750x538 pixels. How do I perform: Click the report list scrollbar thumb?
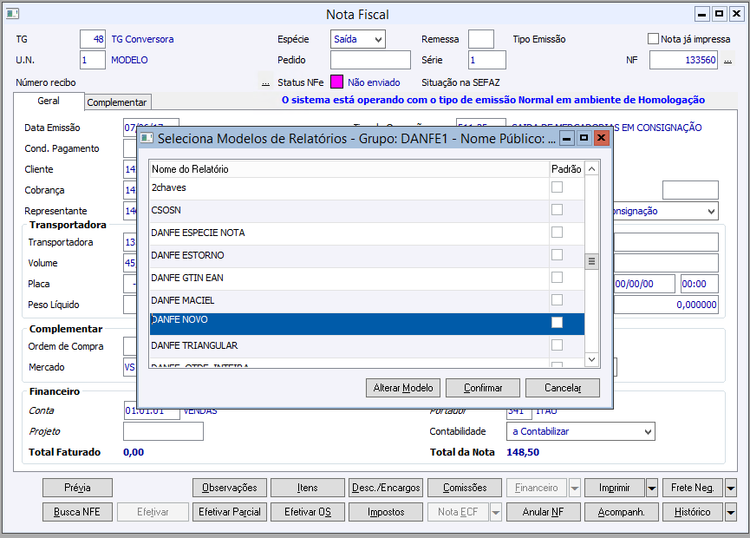(x=592, y=262)
